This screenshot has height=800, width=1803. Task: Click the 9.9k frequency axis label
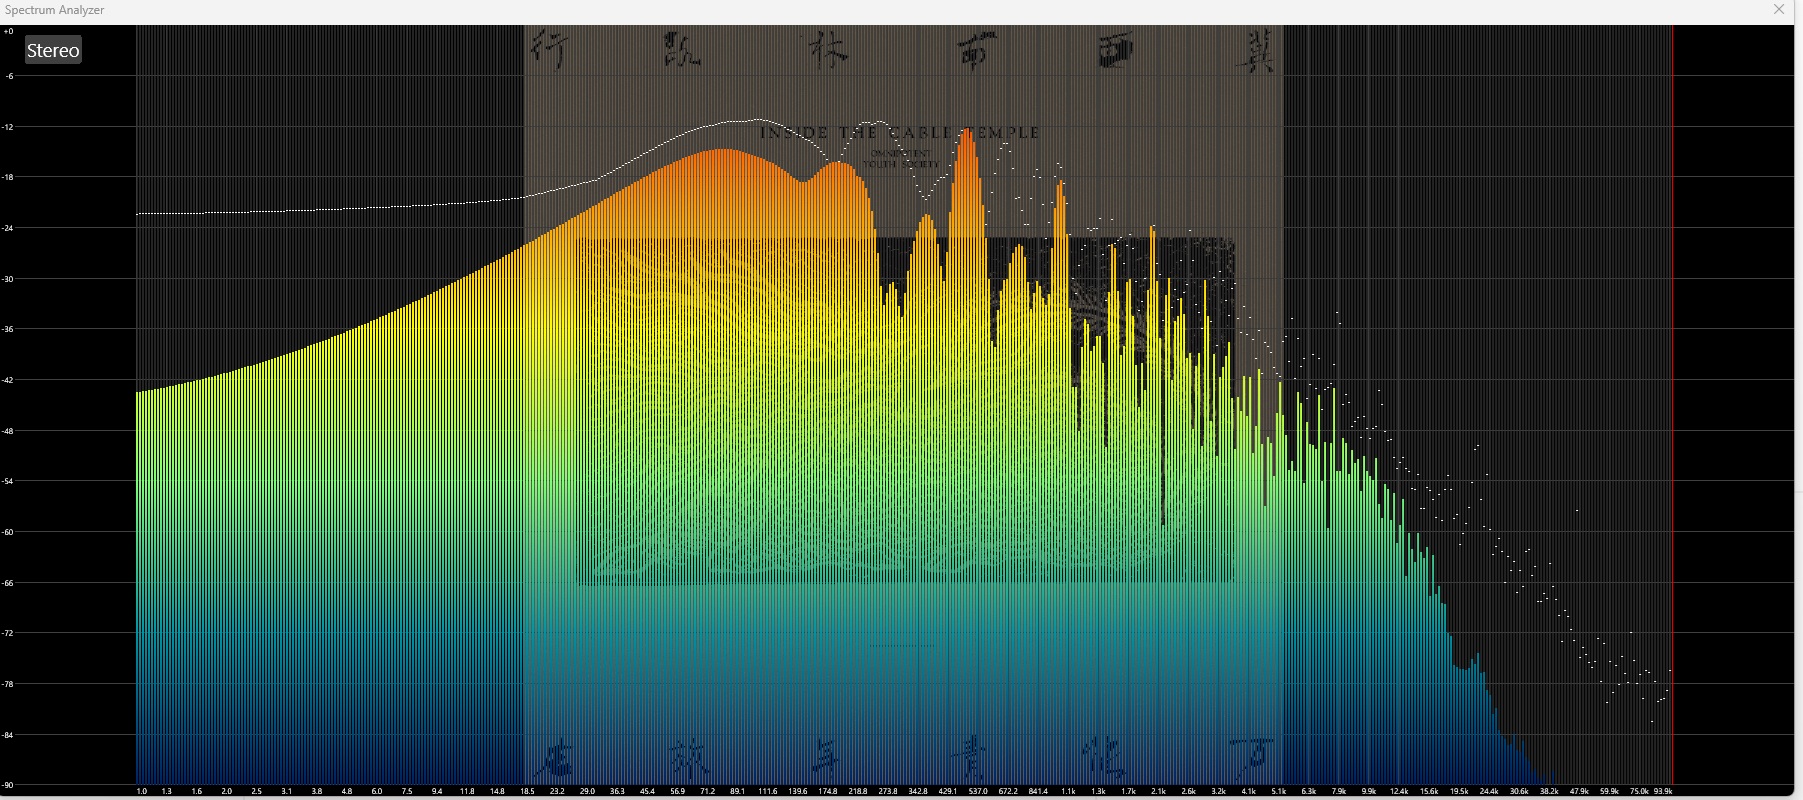1368,791
